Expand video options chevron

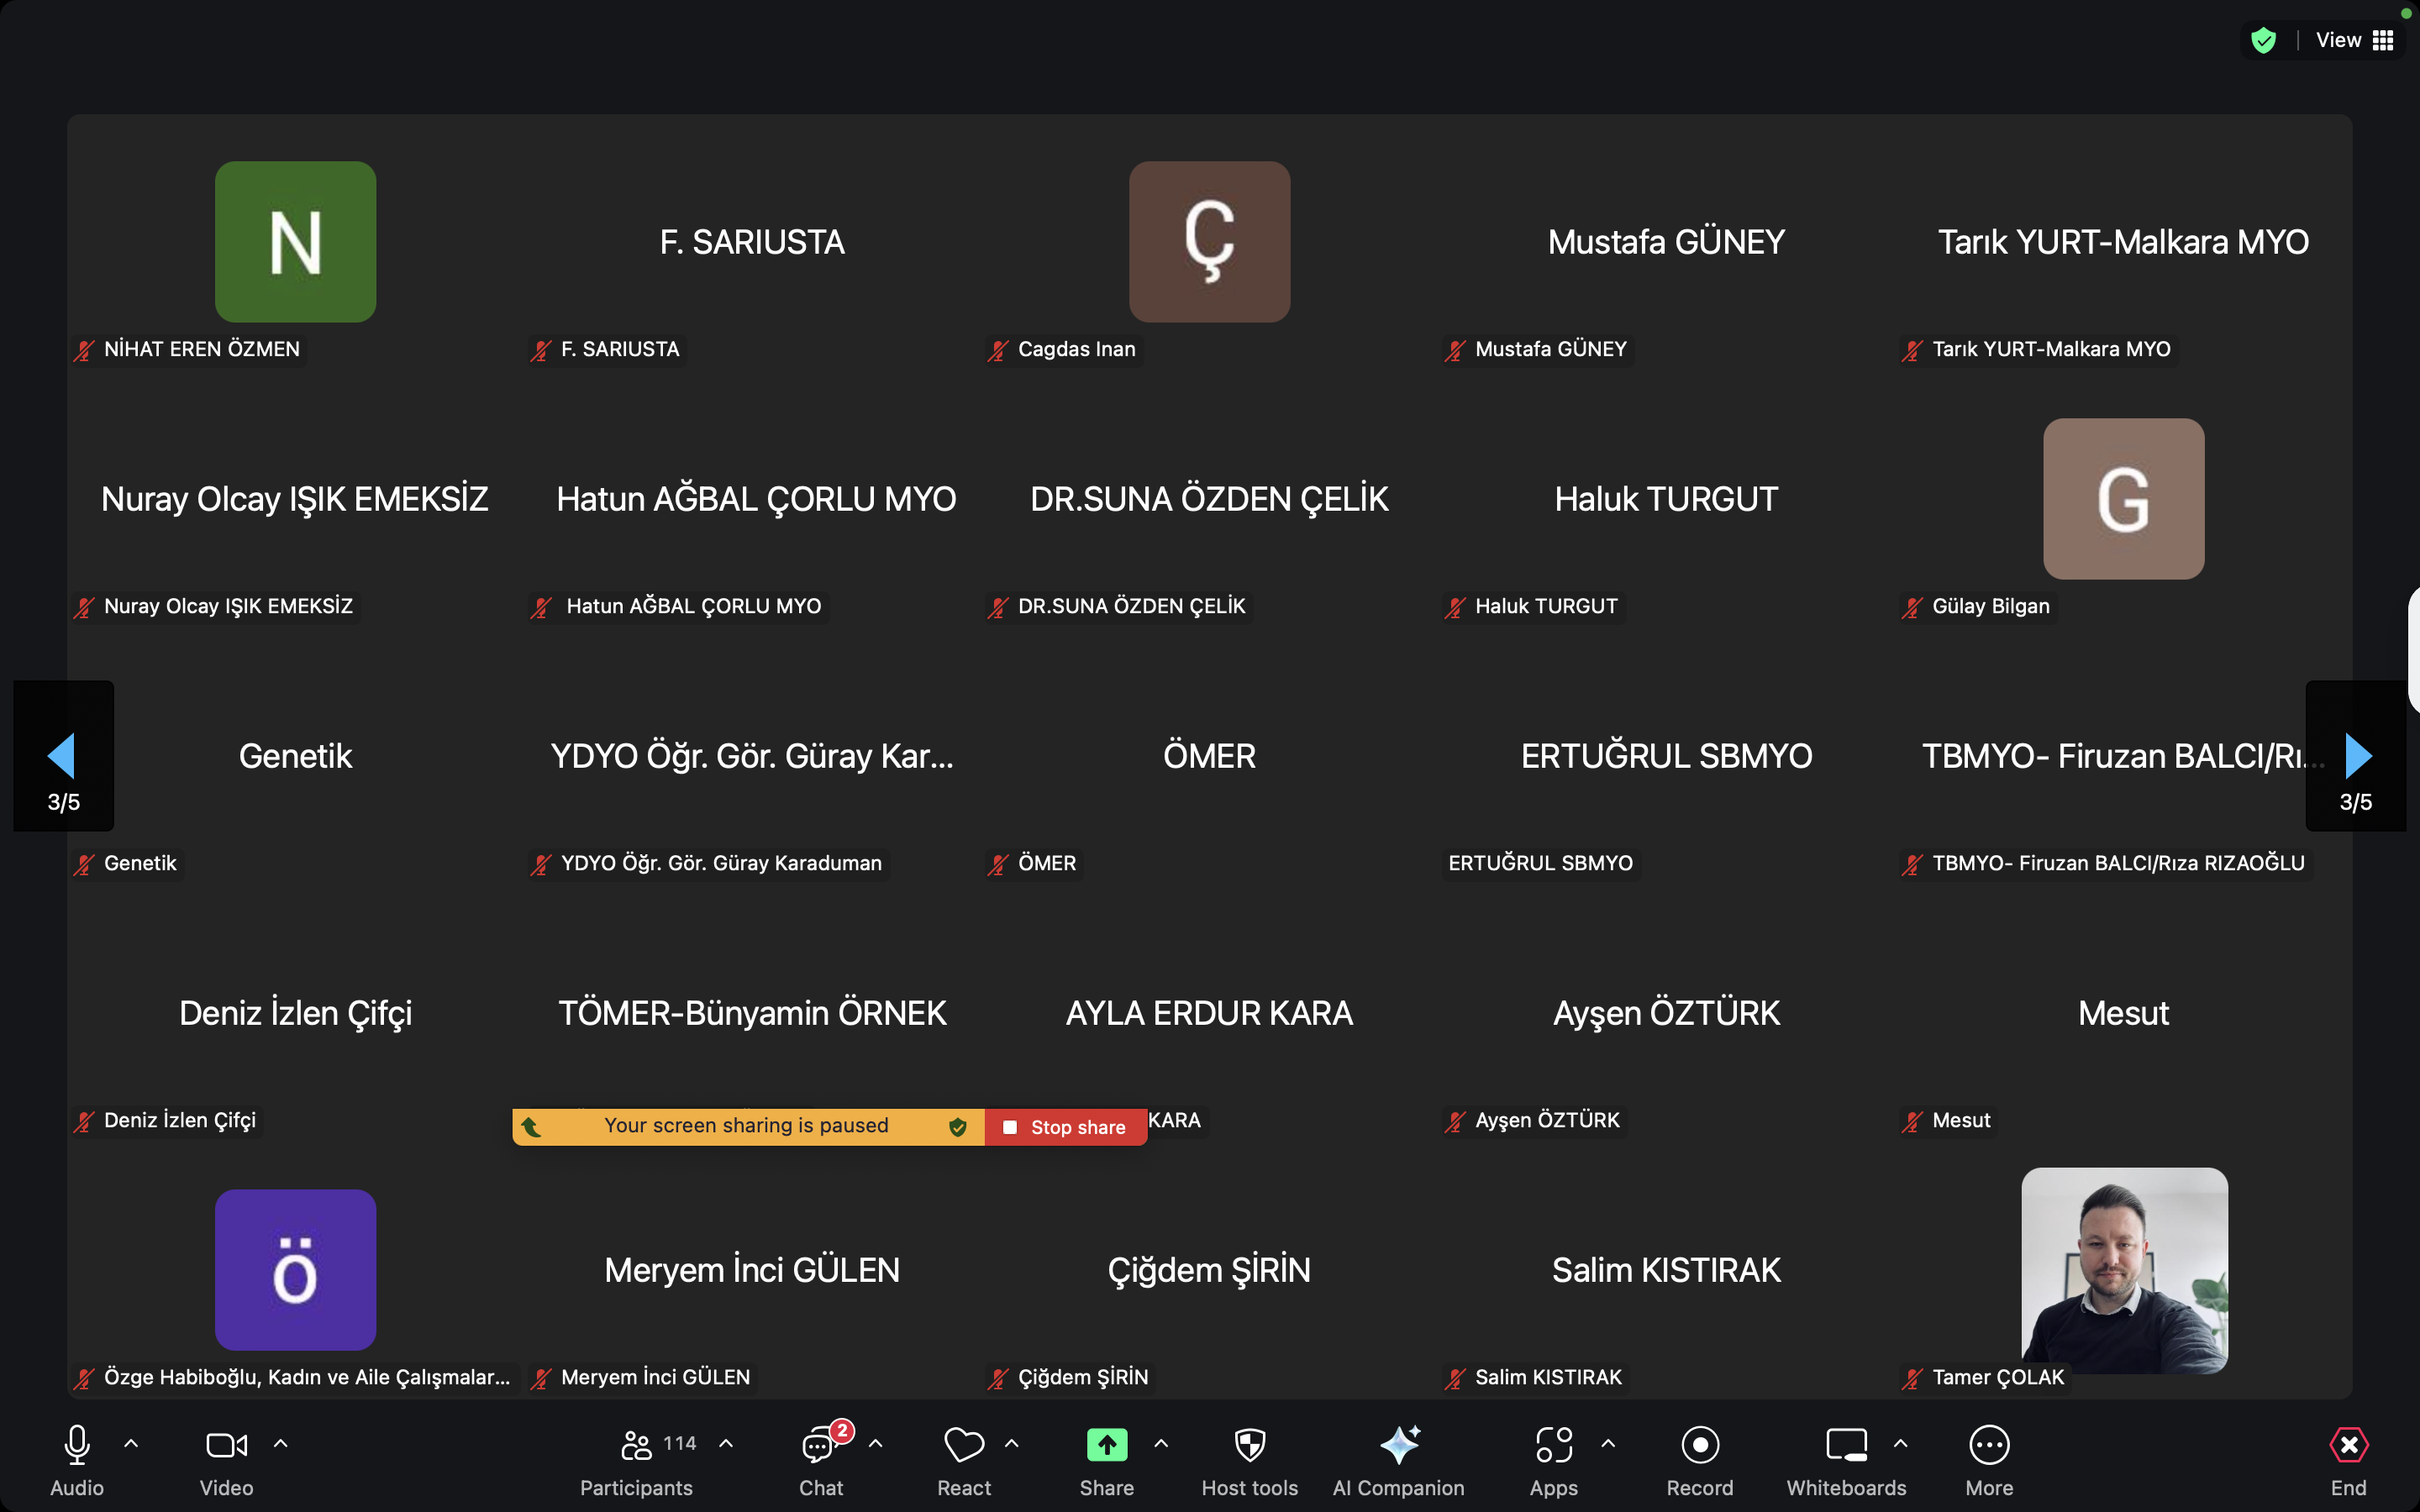[x=281, y=1444]
